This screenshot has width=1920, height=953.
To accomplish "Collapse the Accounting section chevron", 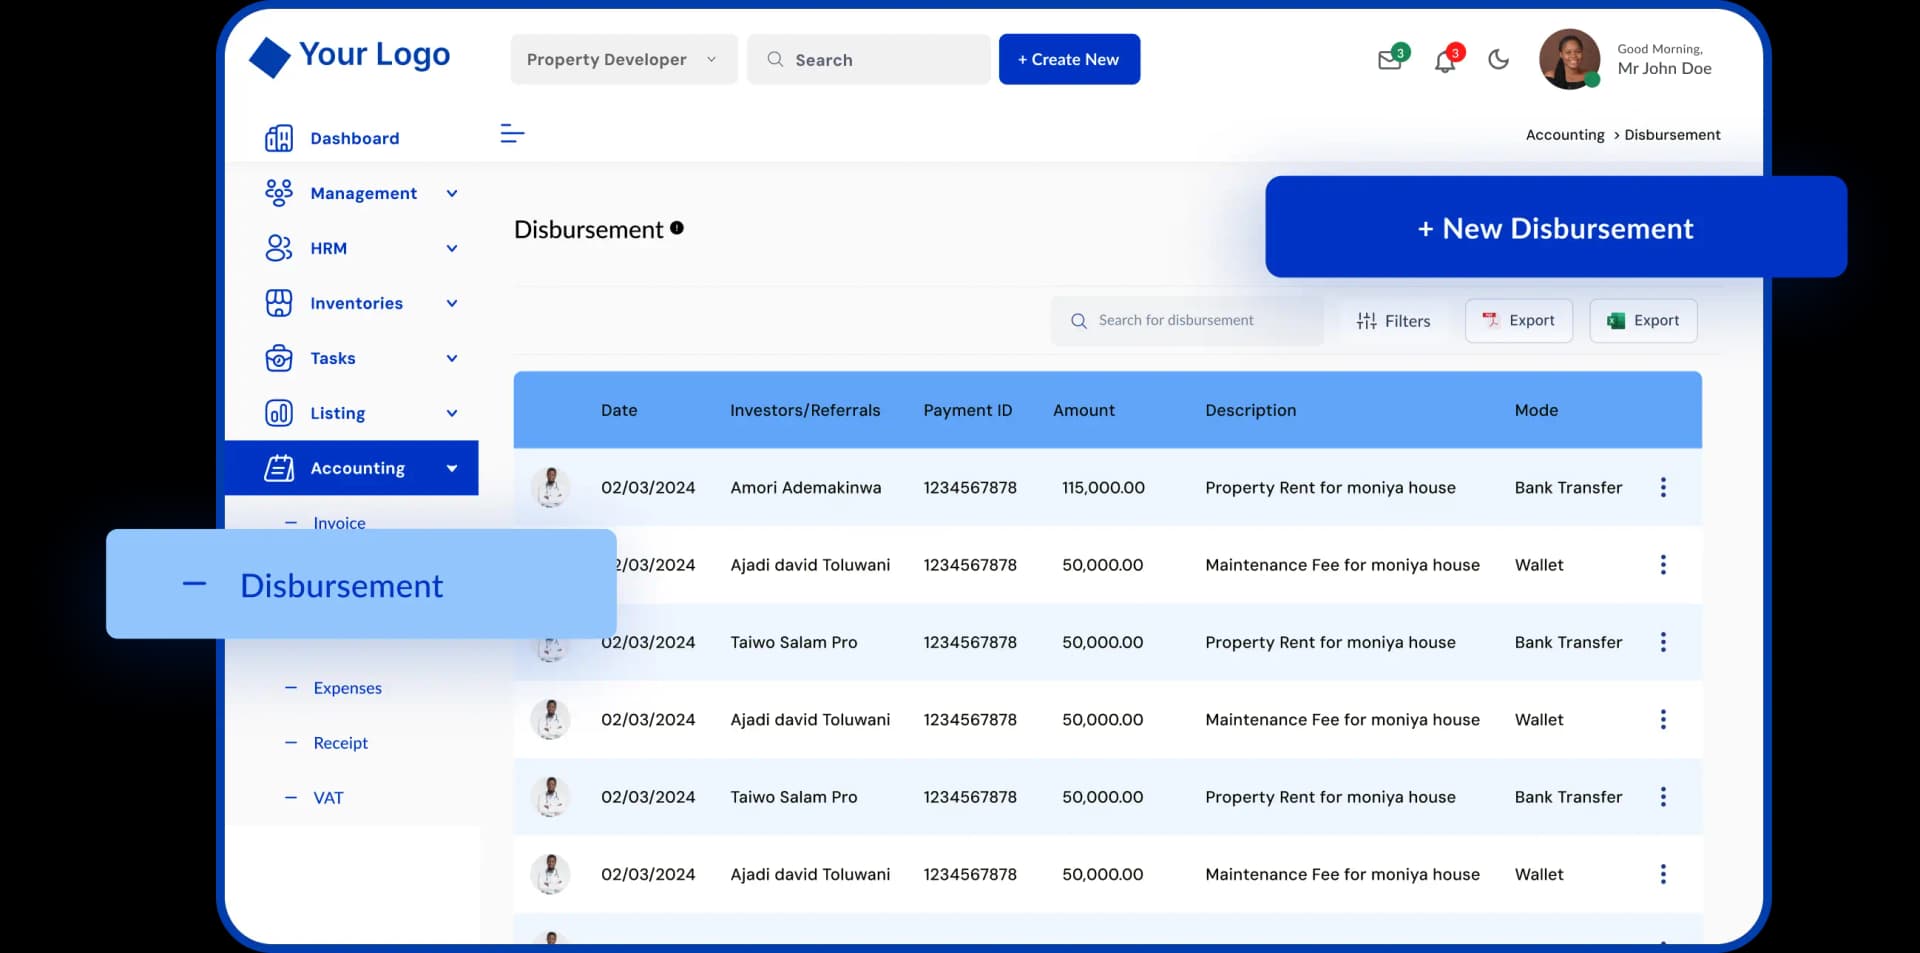I will tap(451, 468).
